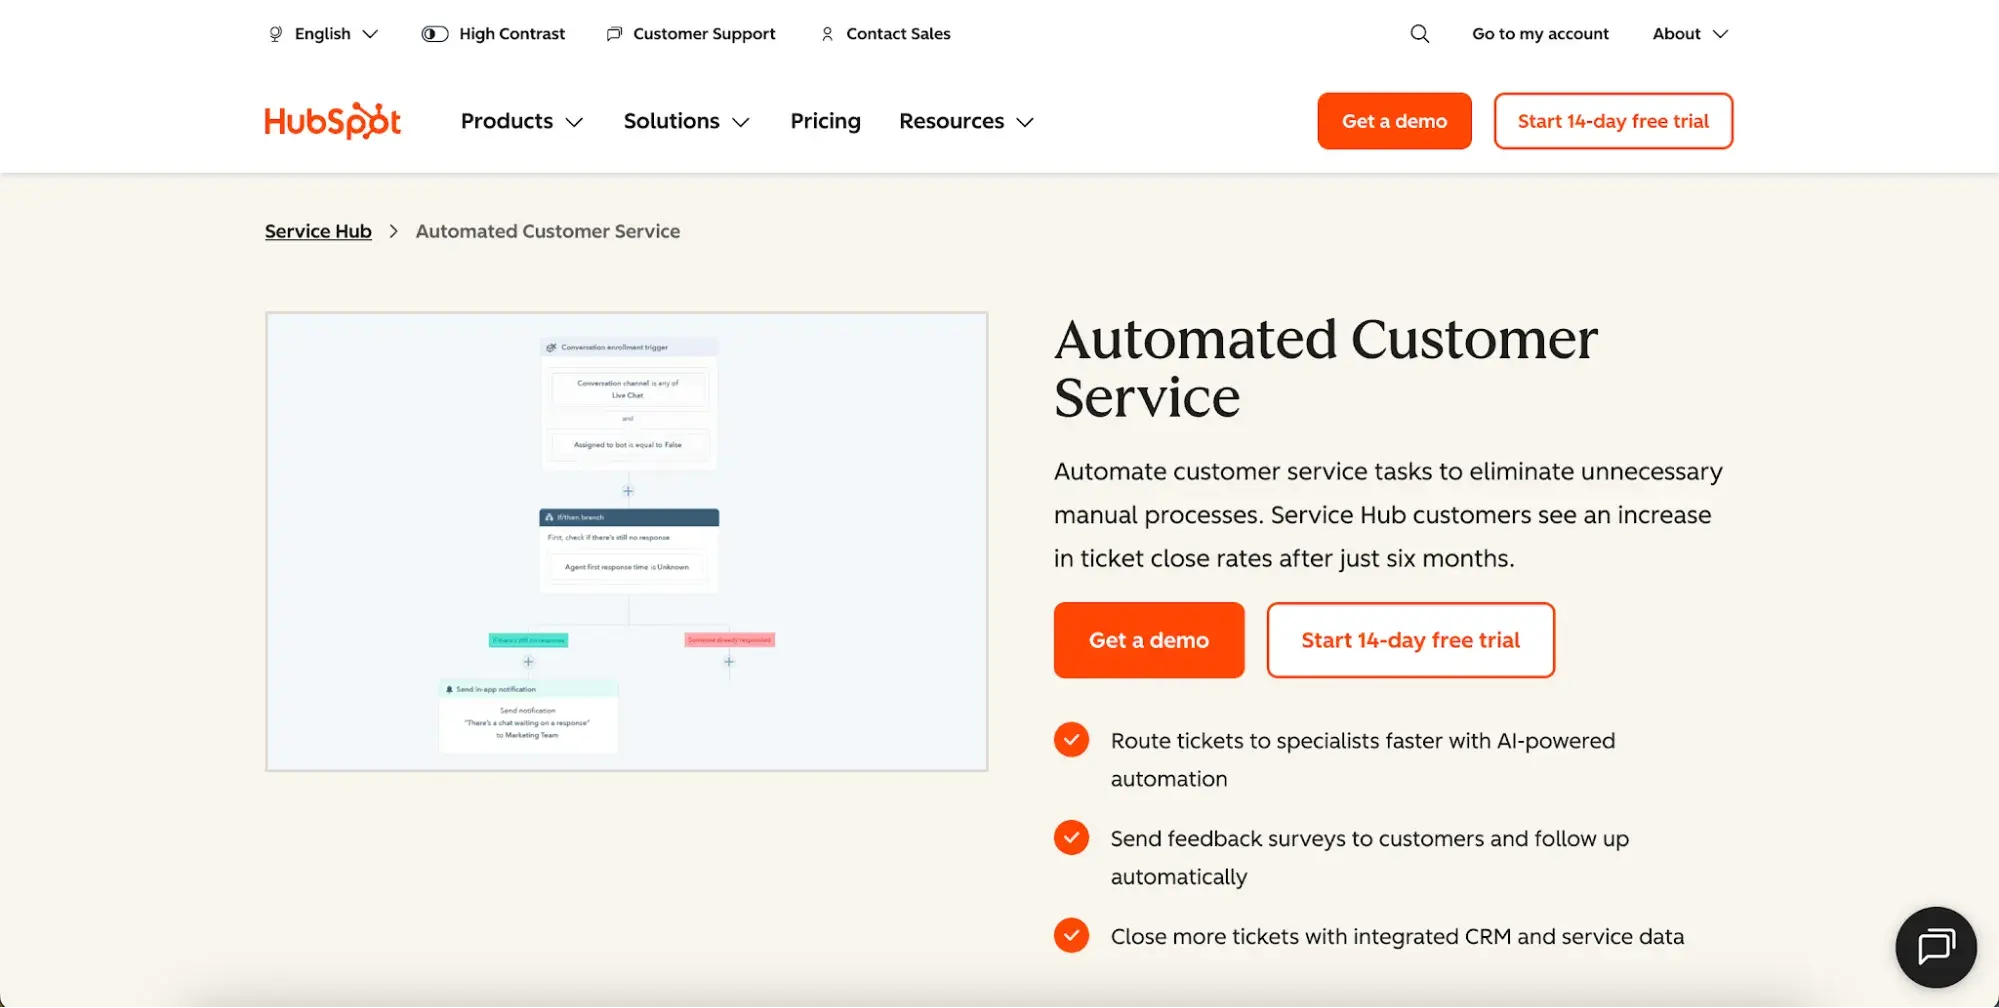Viewport: 1999px width, 1008px height.
Task: Click the Automate customer service tasks paragraph
Action: tap(1388, 515)
